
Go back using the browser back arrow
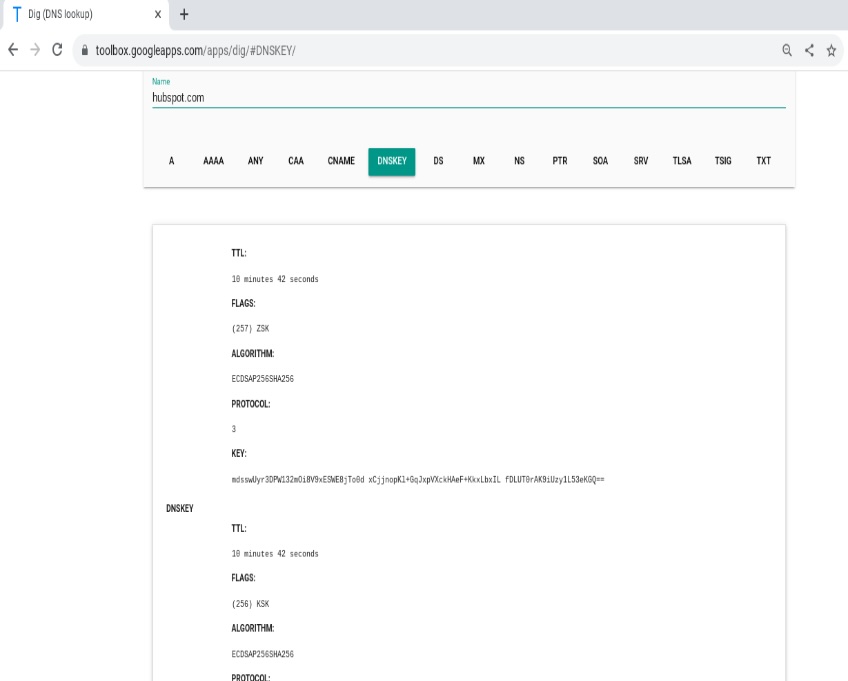tap(13, 50)
